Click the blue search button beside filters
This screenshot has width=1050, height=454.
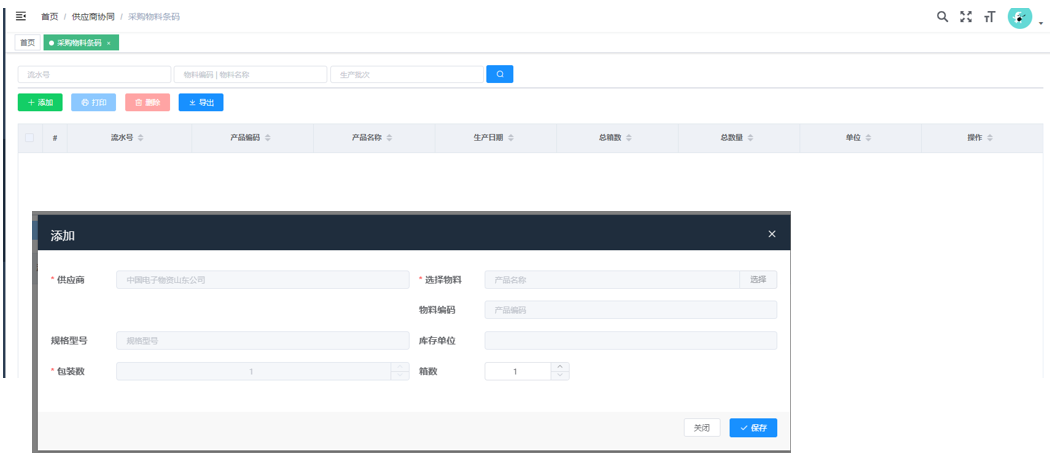[499, 74]
